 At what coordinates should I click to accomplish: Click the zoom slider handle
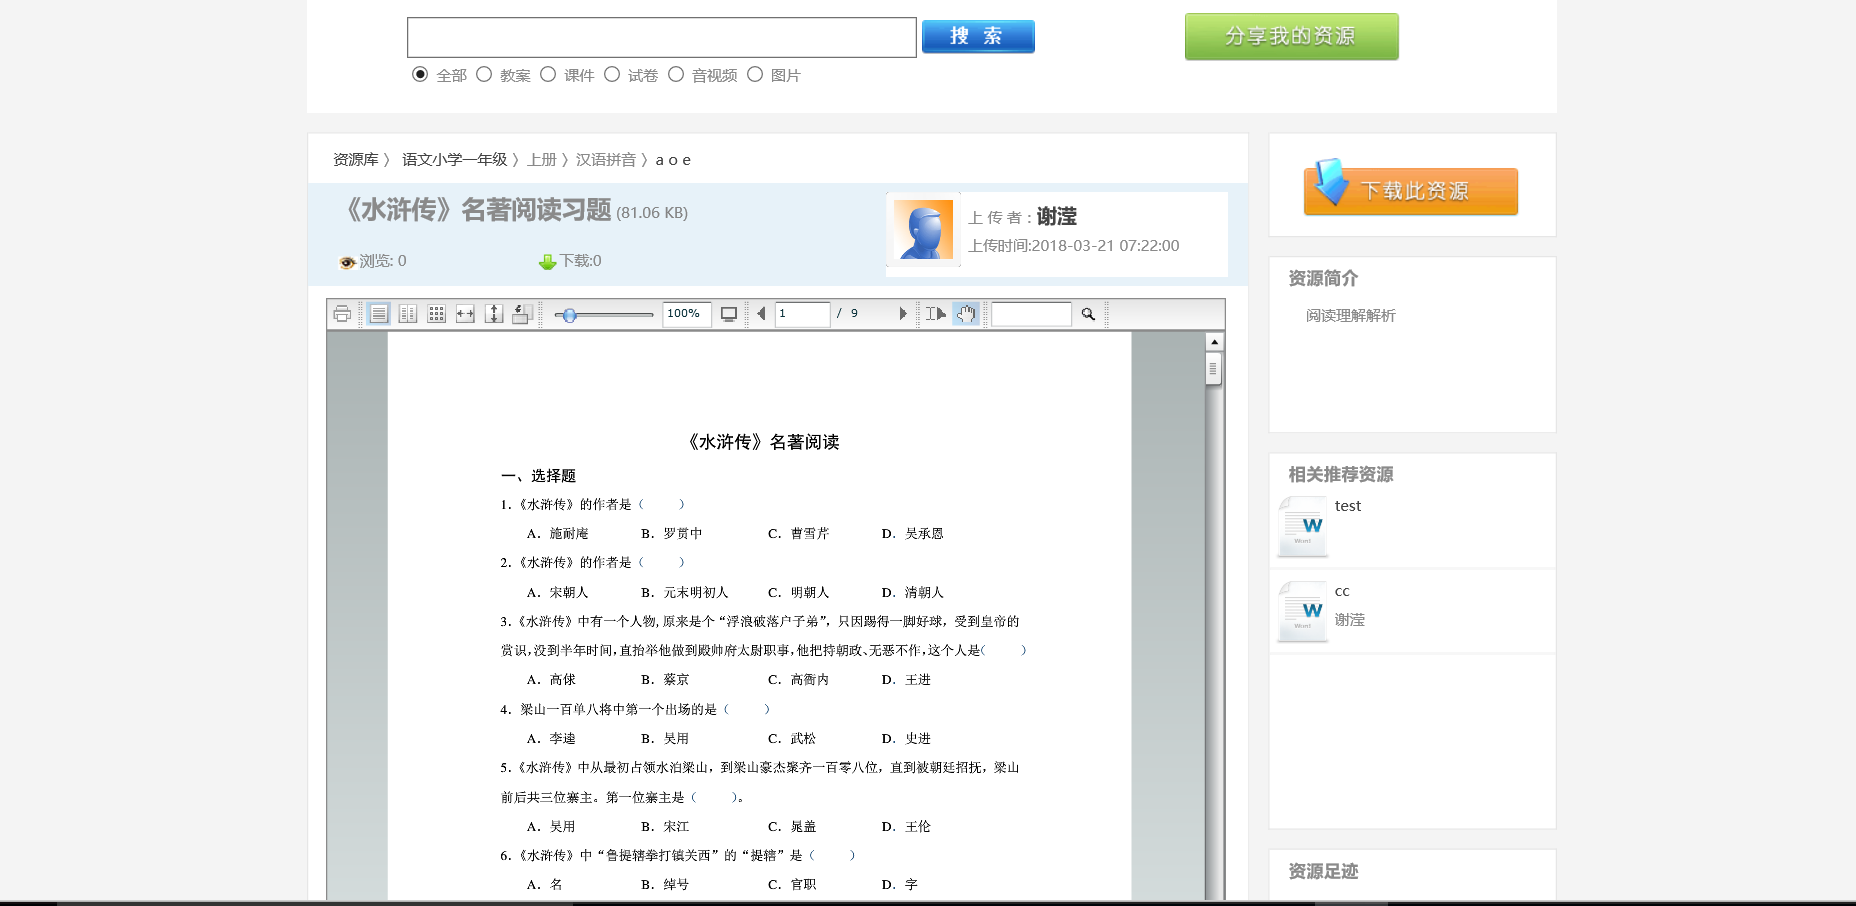point(569,315)
